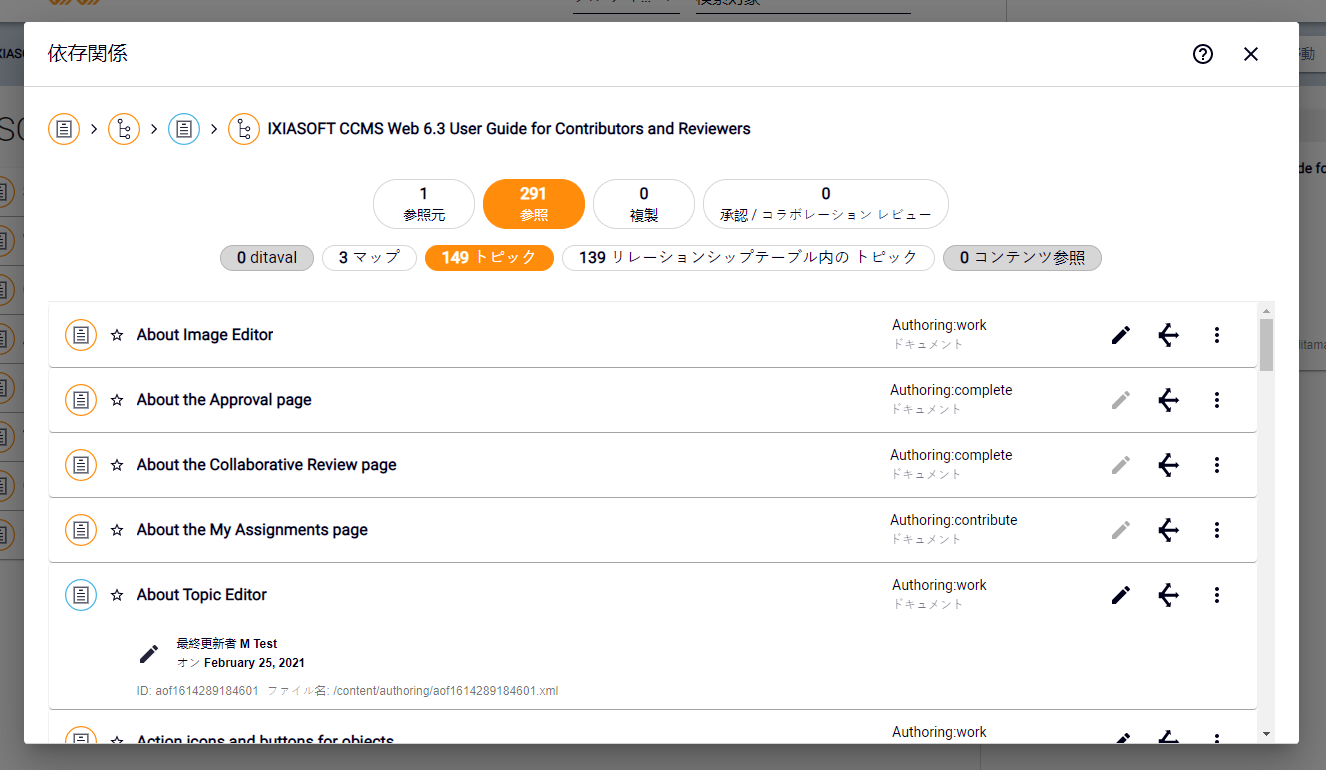This screenshot has height=770, width=1326.
Task: Click scrollbar down arrow in list
Action: (1266, 733)
